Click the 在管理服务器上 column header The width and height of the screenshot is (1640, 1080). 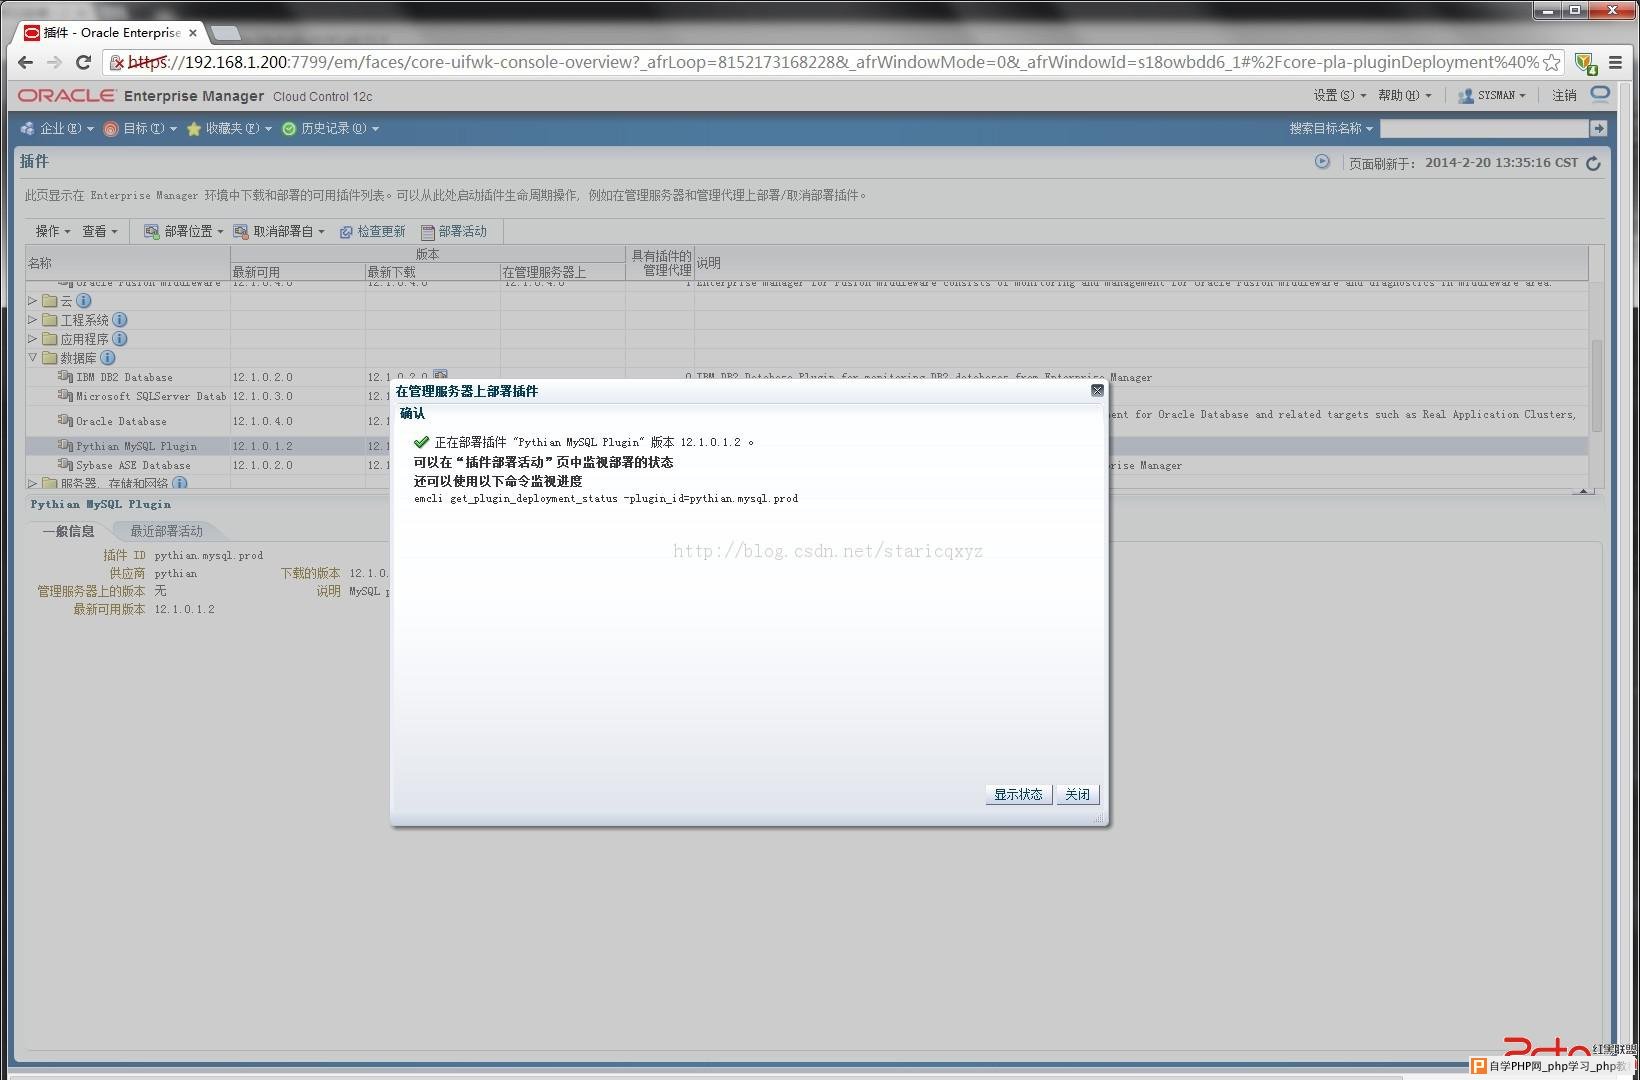pos(562,272)
